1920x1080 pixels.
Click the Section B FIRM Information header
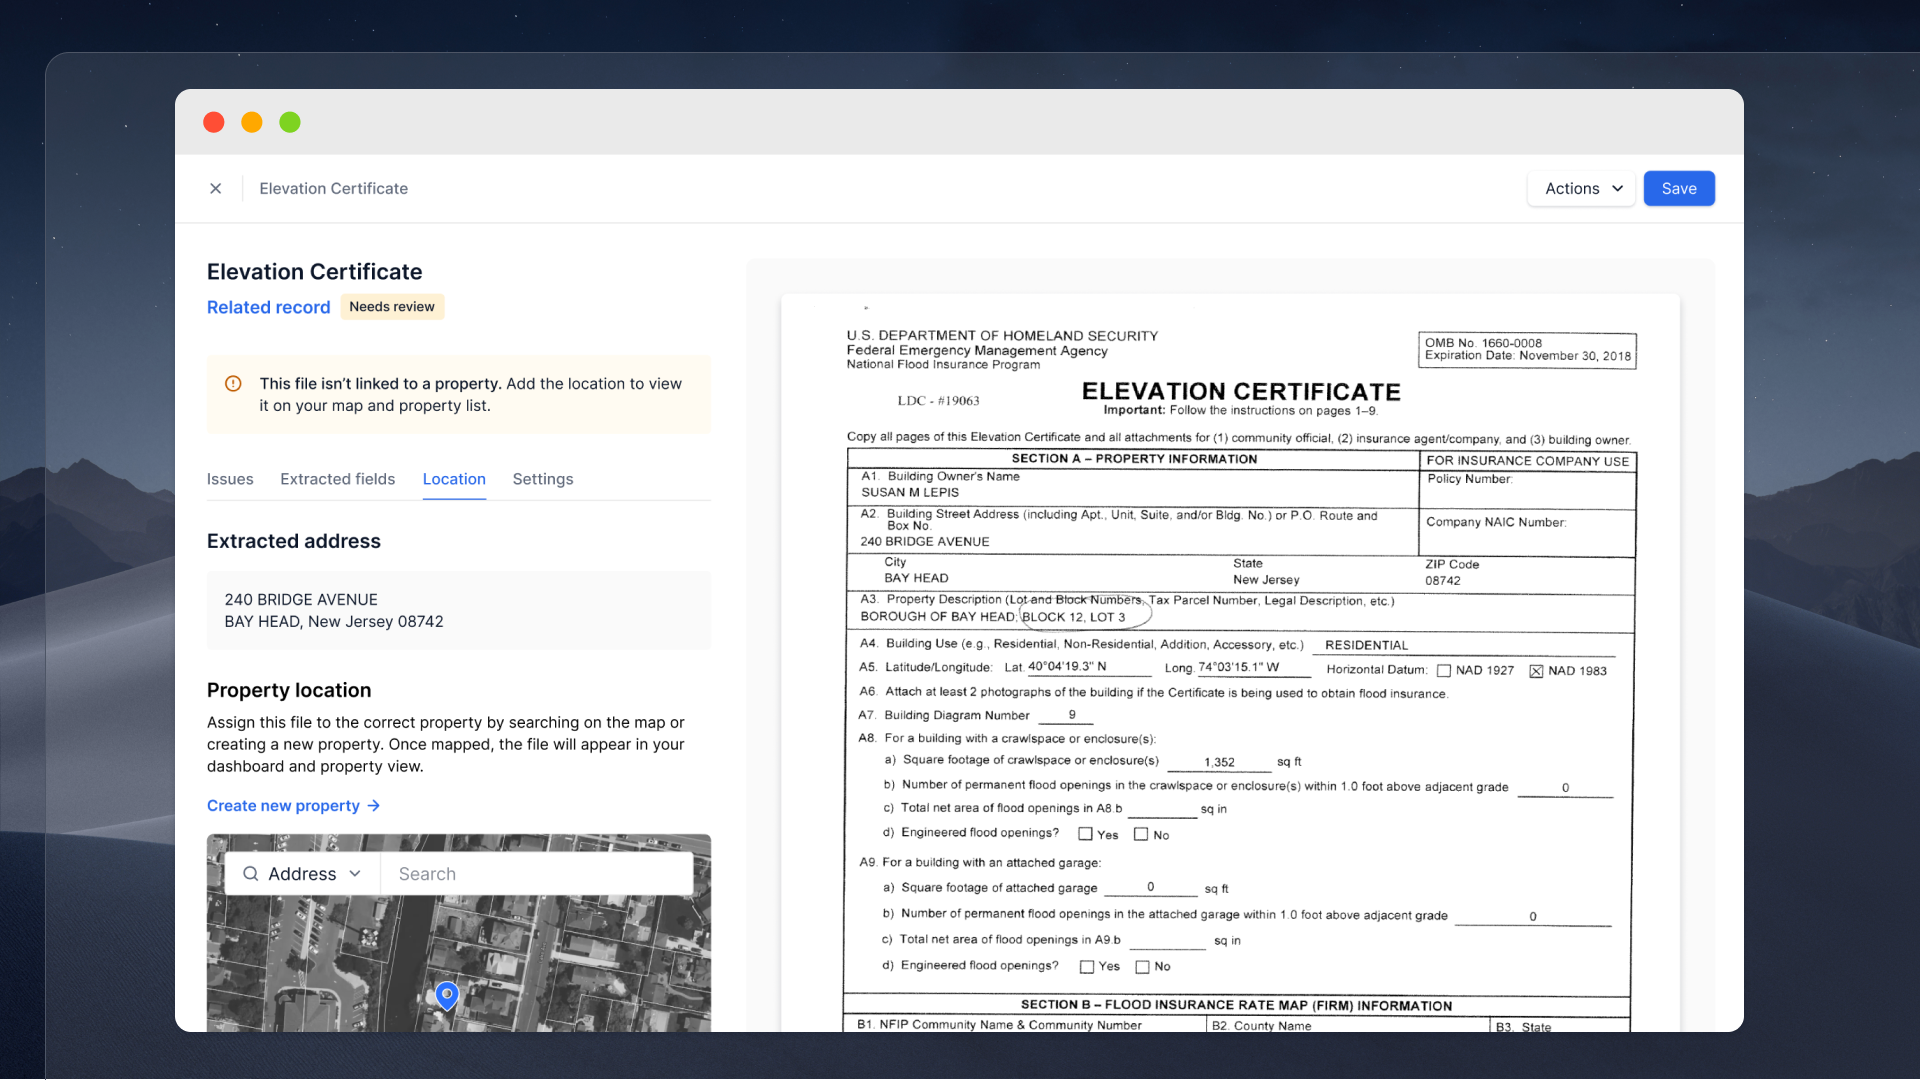pyautogui.click(x=1236, y=1005)
